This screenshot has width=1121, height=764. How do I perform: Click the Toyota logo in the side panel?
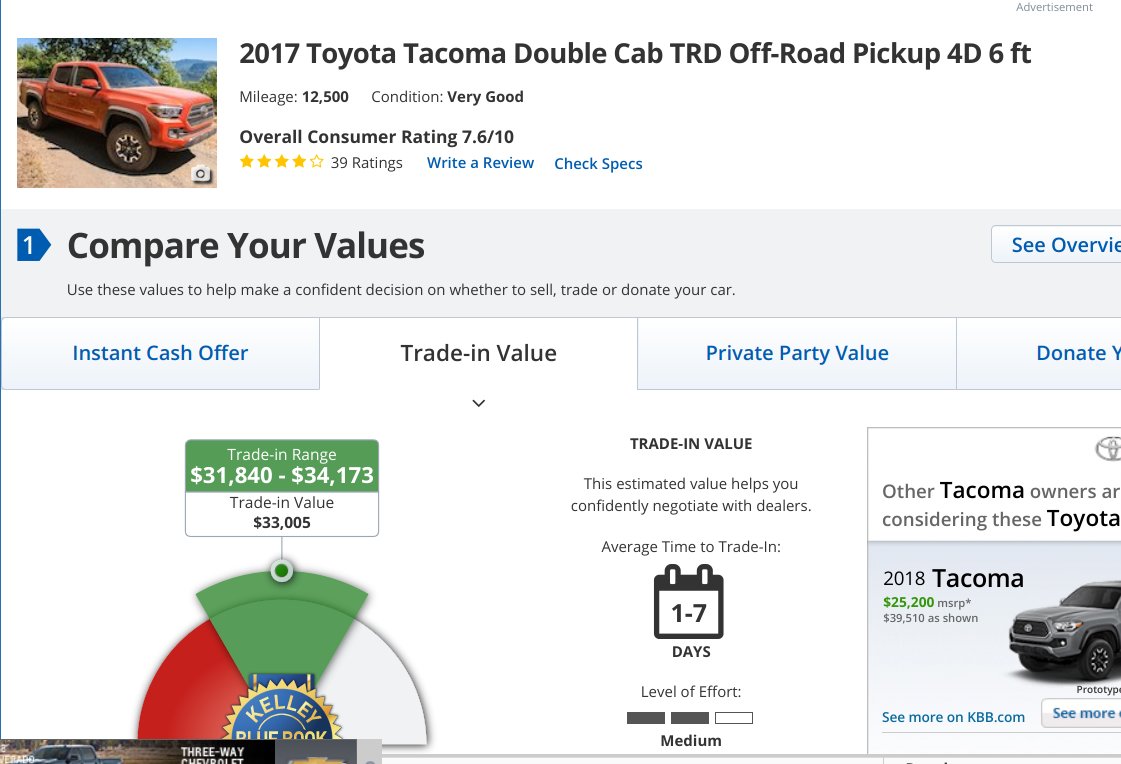click(1108, 449)
